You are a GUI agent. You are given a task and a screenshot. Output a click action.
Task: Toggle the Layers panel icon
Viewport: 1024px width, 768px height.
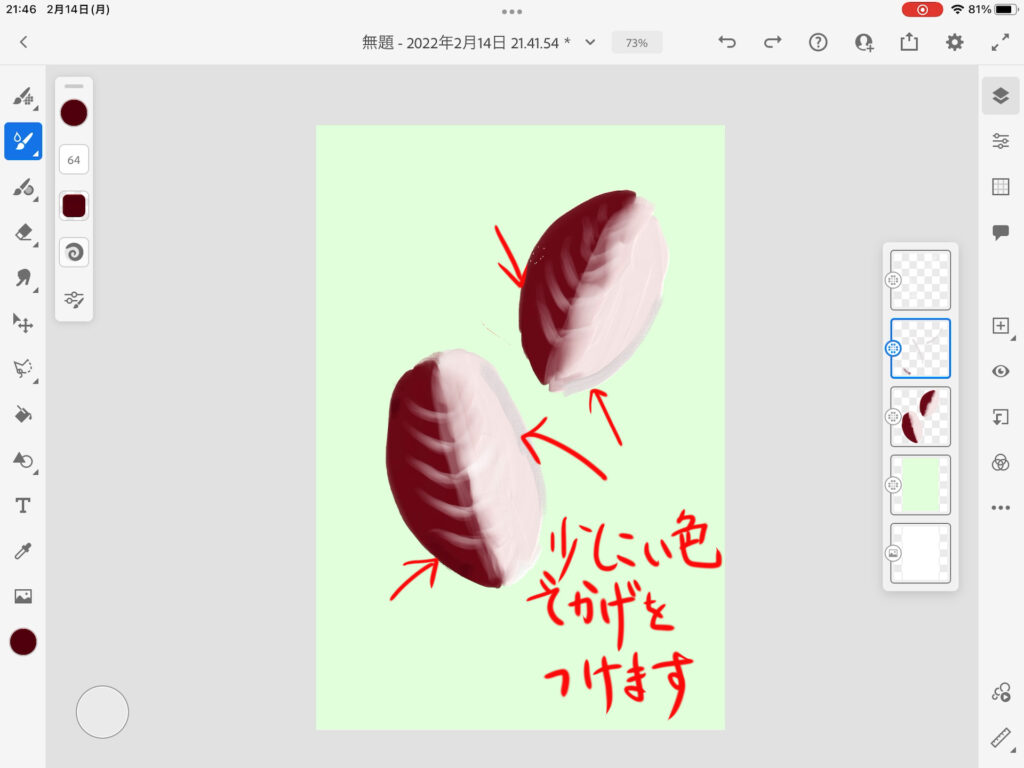pyautogui.click(x=1000, y=96)
